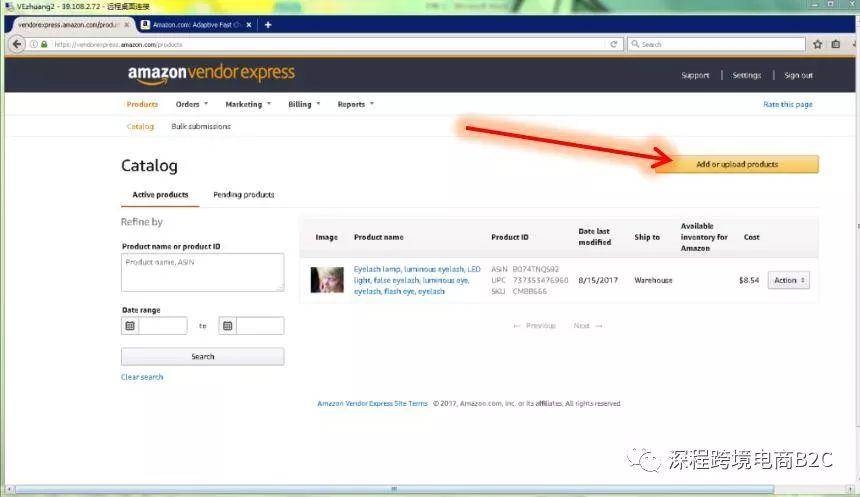Go back with the browser back arrow
This screenshot has width=860, height=497.
pyautogui.click(x=17, y=44)
